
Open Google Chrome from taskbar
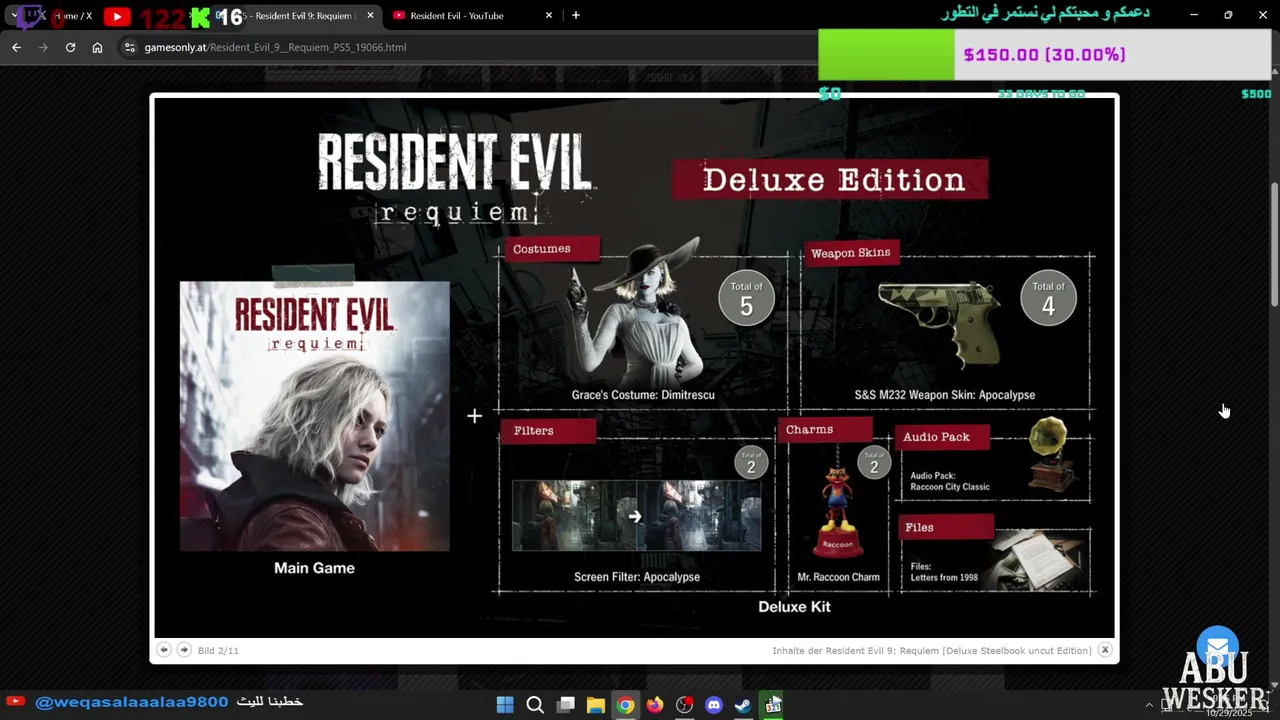point(625,705)
